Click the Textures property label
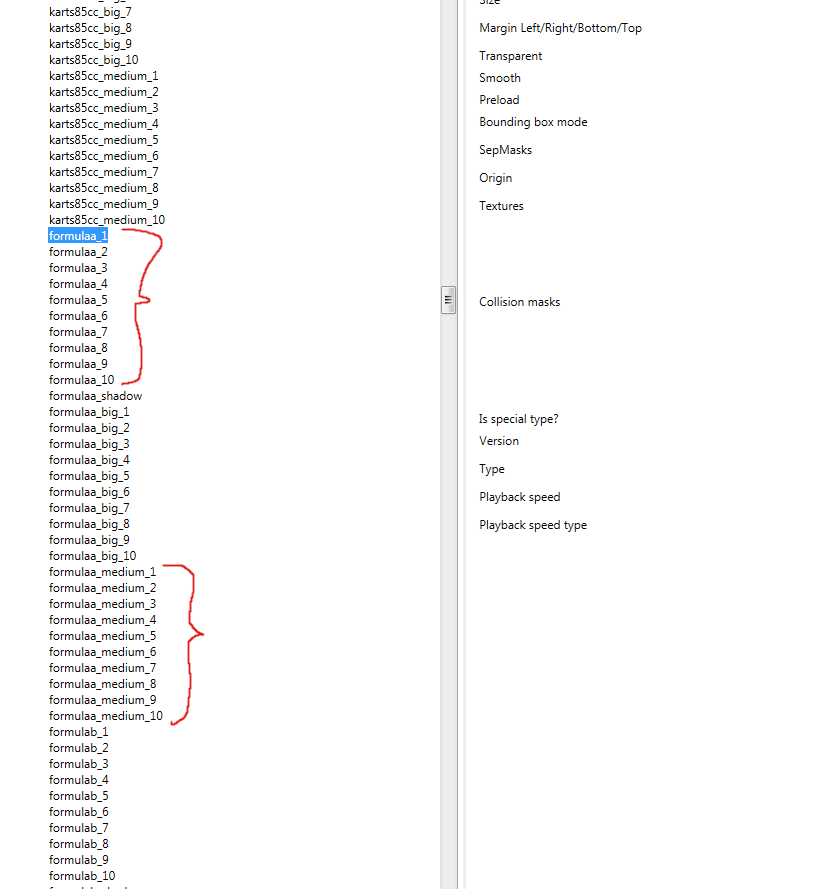 click(x=501, y=206)
